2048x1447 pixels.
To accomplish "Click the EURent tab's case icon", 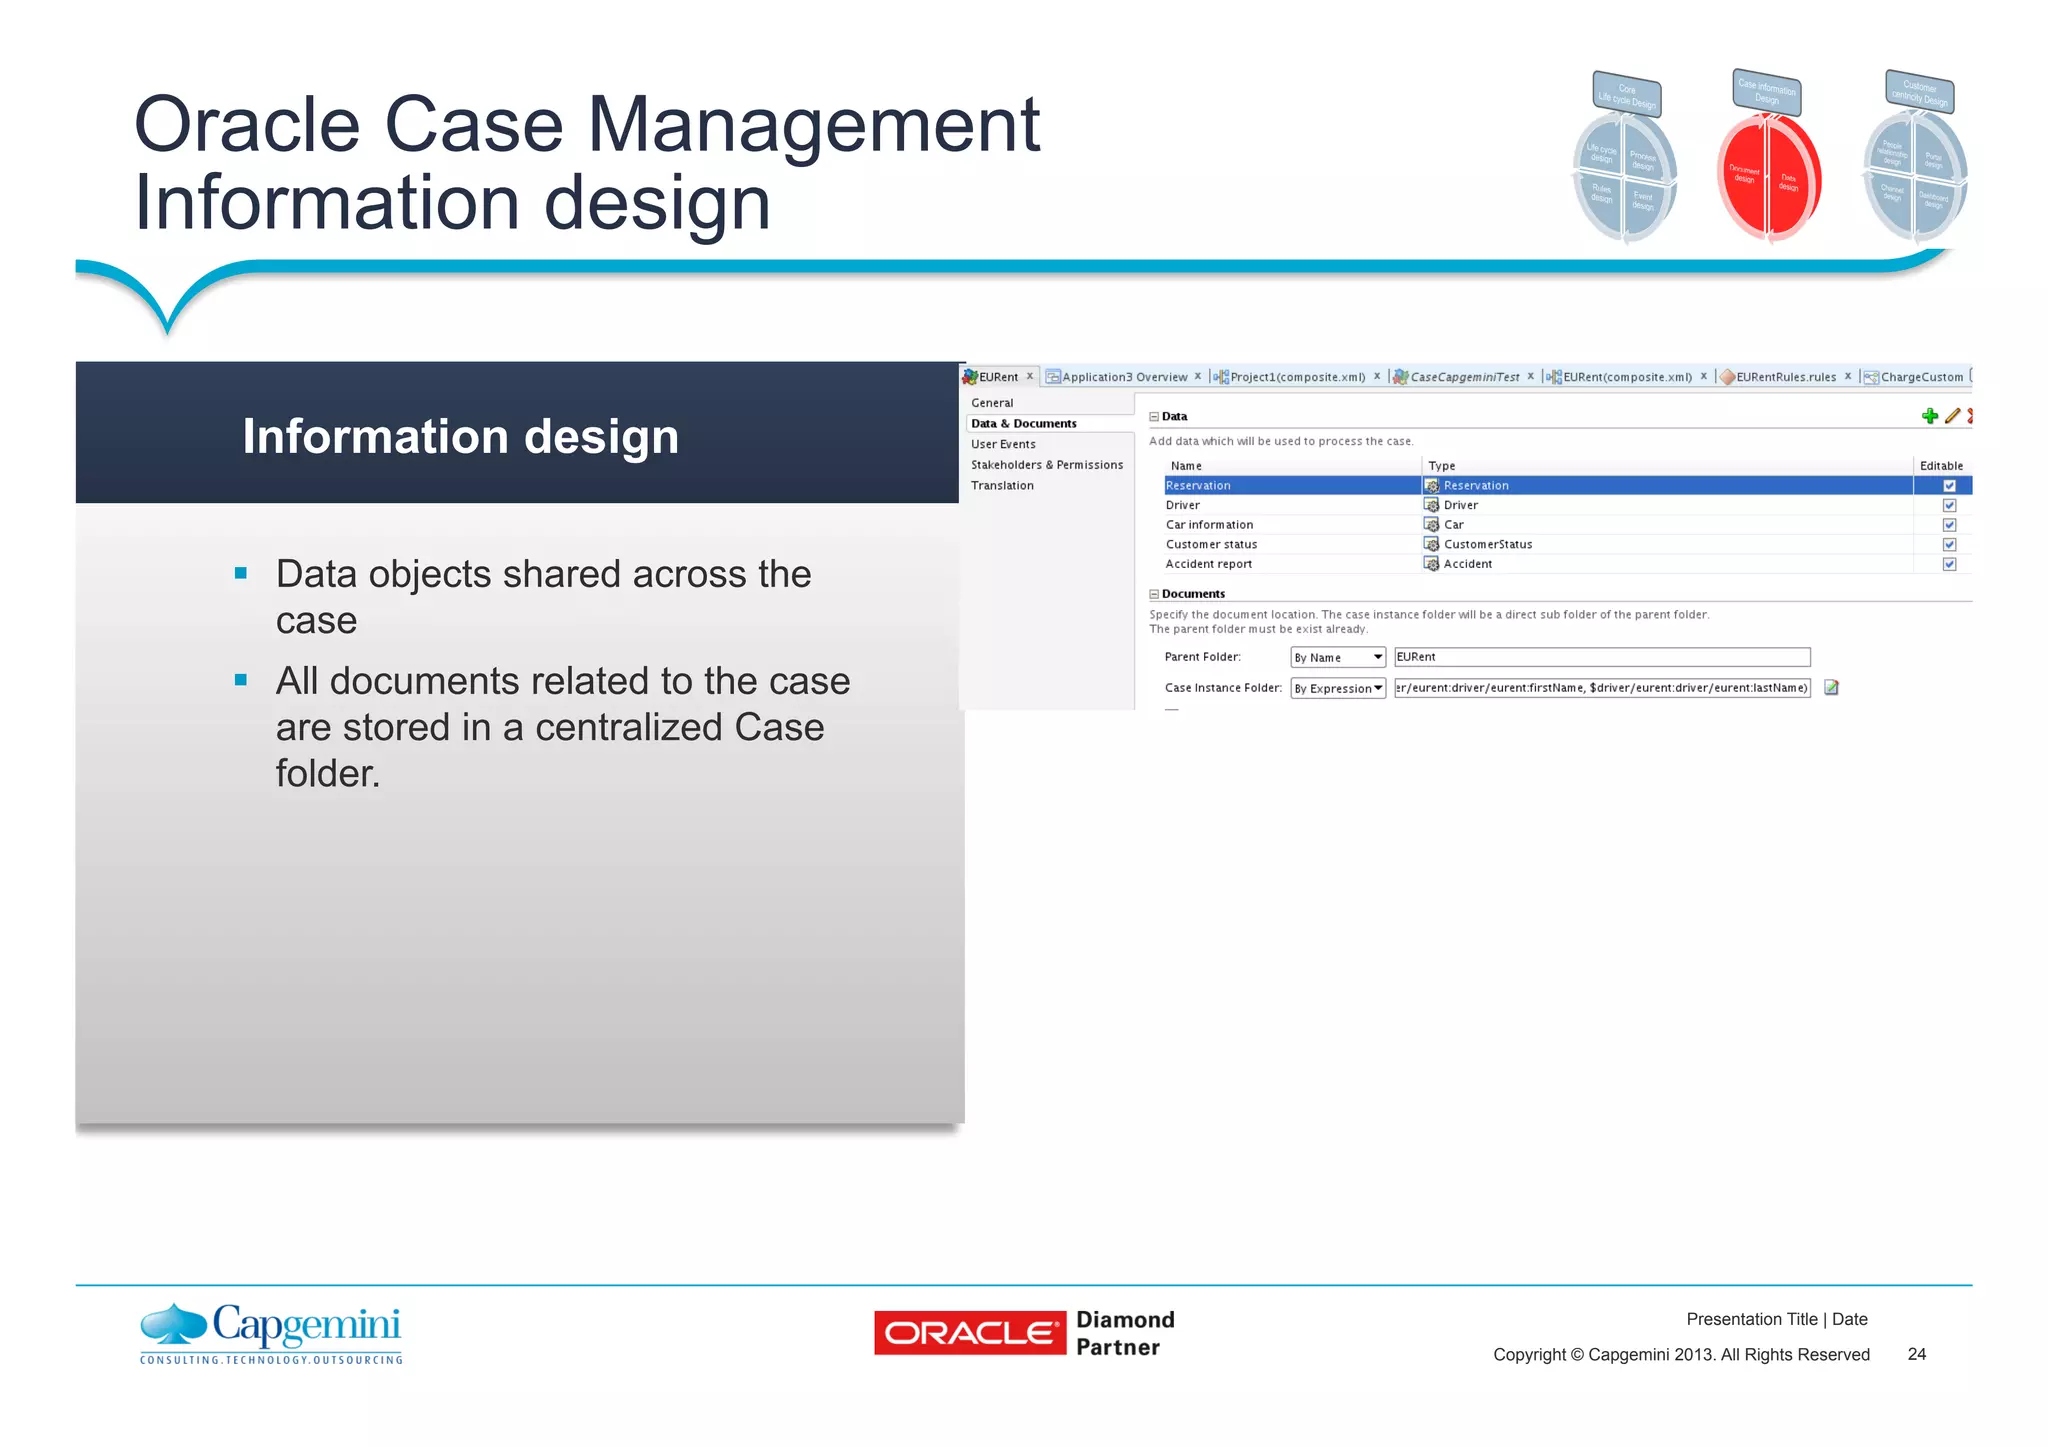I will [969, 377].
